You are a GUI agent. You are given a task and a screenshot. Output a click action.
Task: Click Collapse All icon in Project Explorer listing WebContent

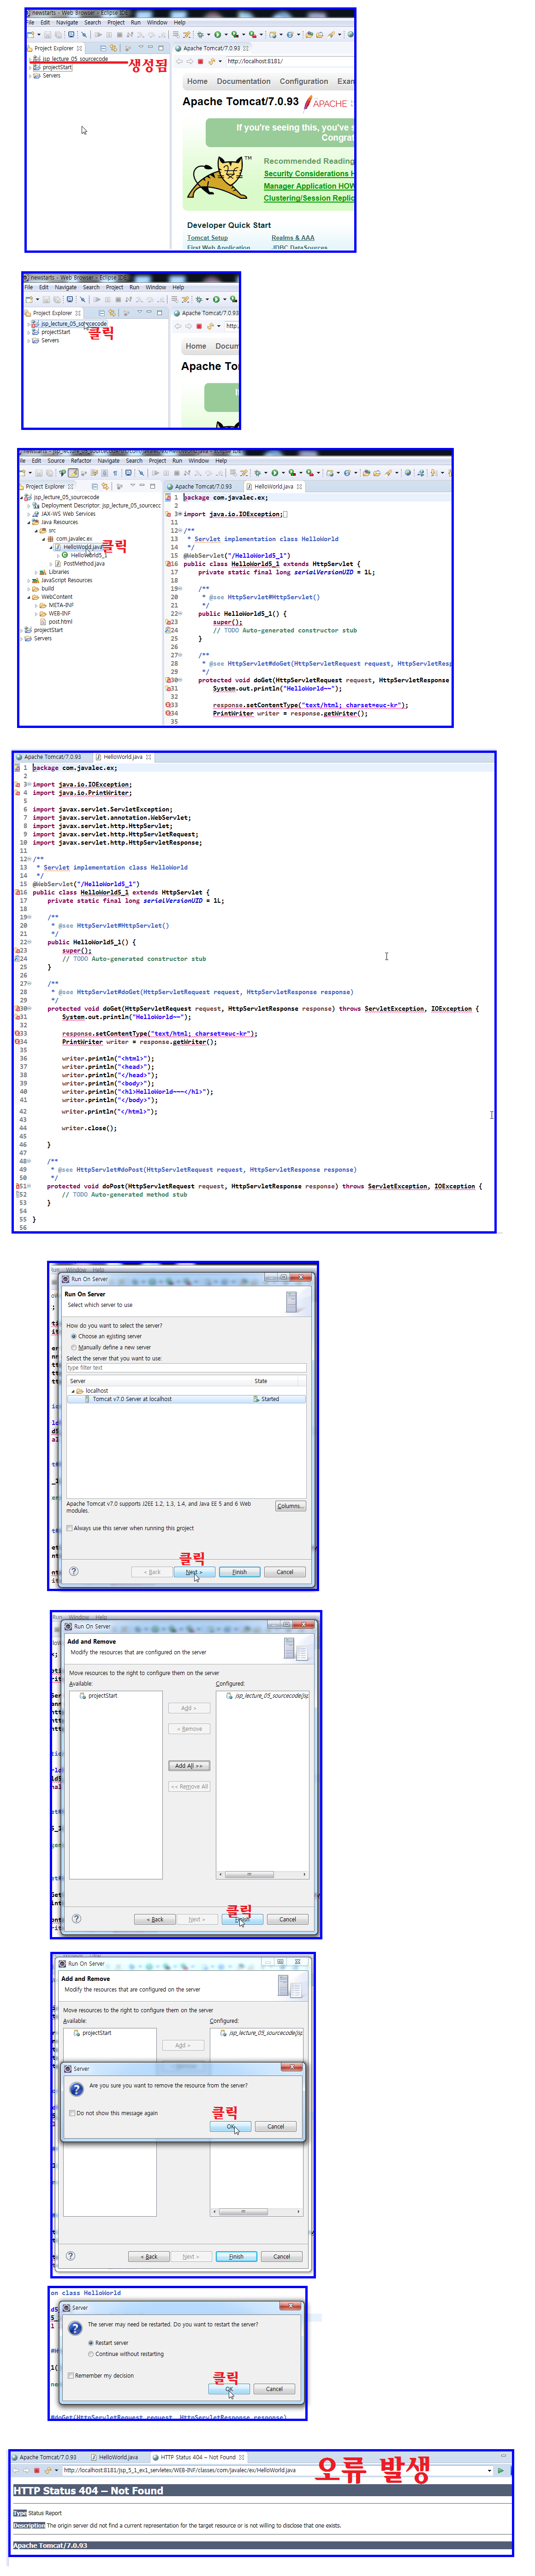pyautogui.click(x=95, y=486)
